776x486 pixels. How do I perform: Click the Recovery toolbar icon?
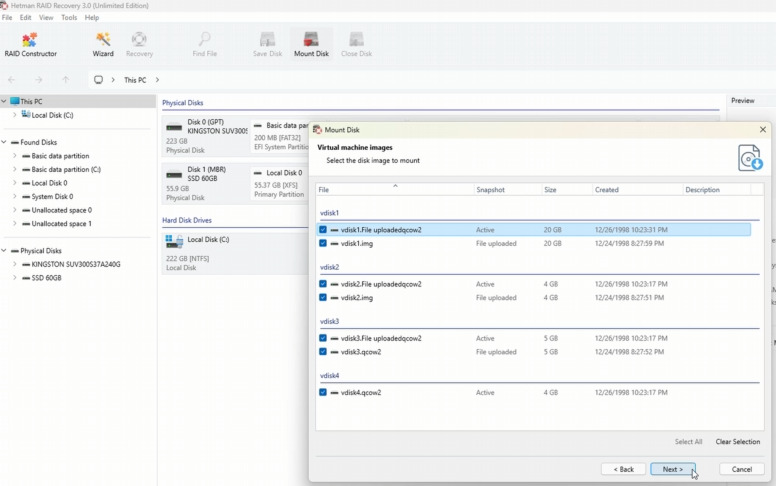click(139, 45)
